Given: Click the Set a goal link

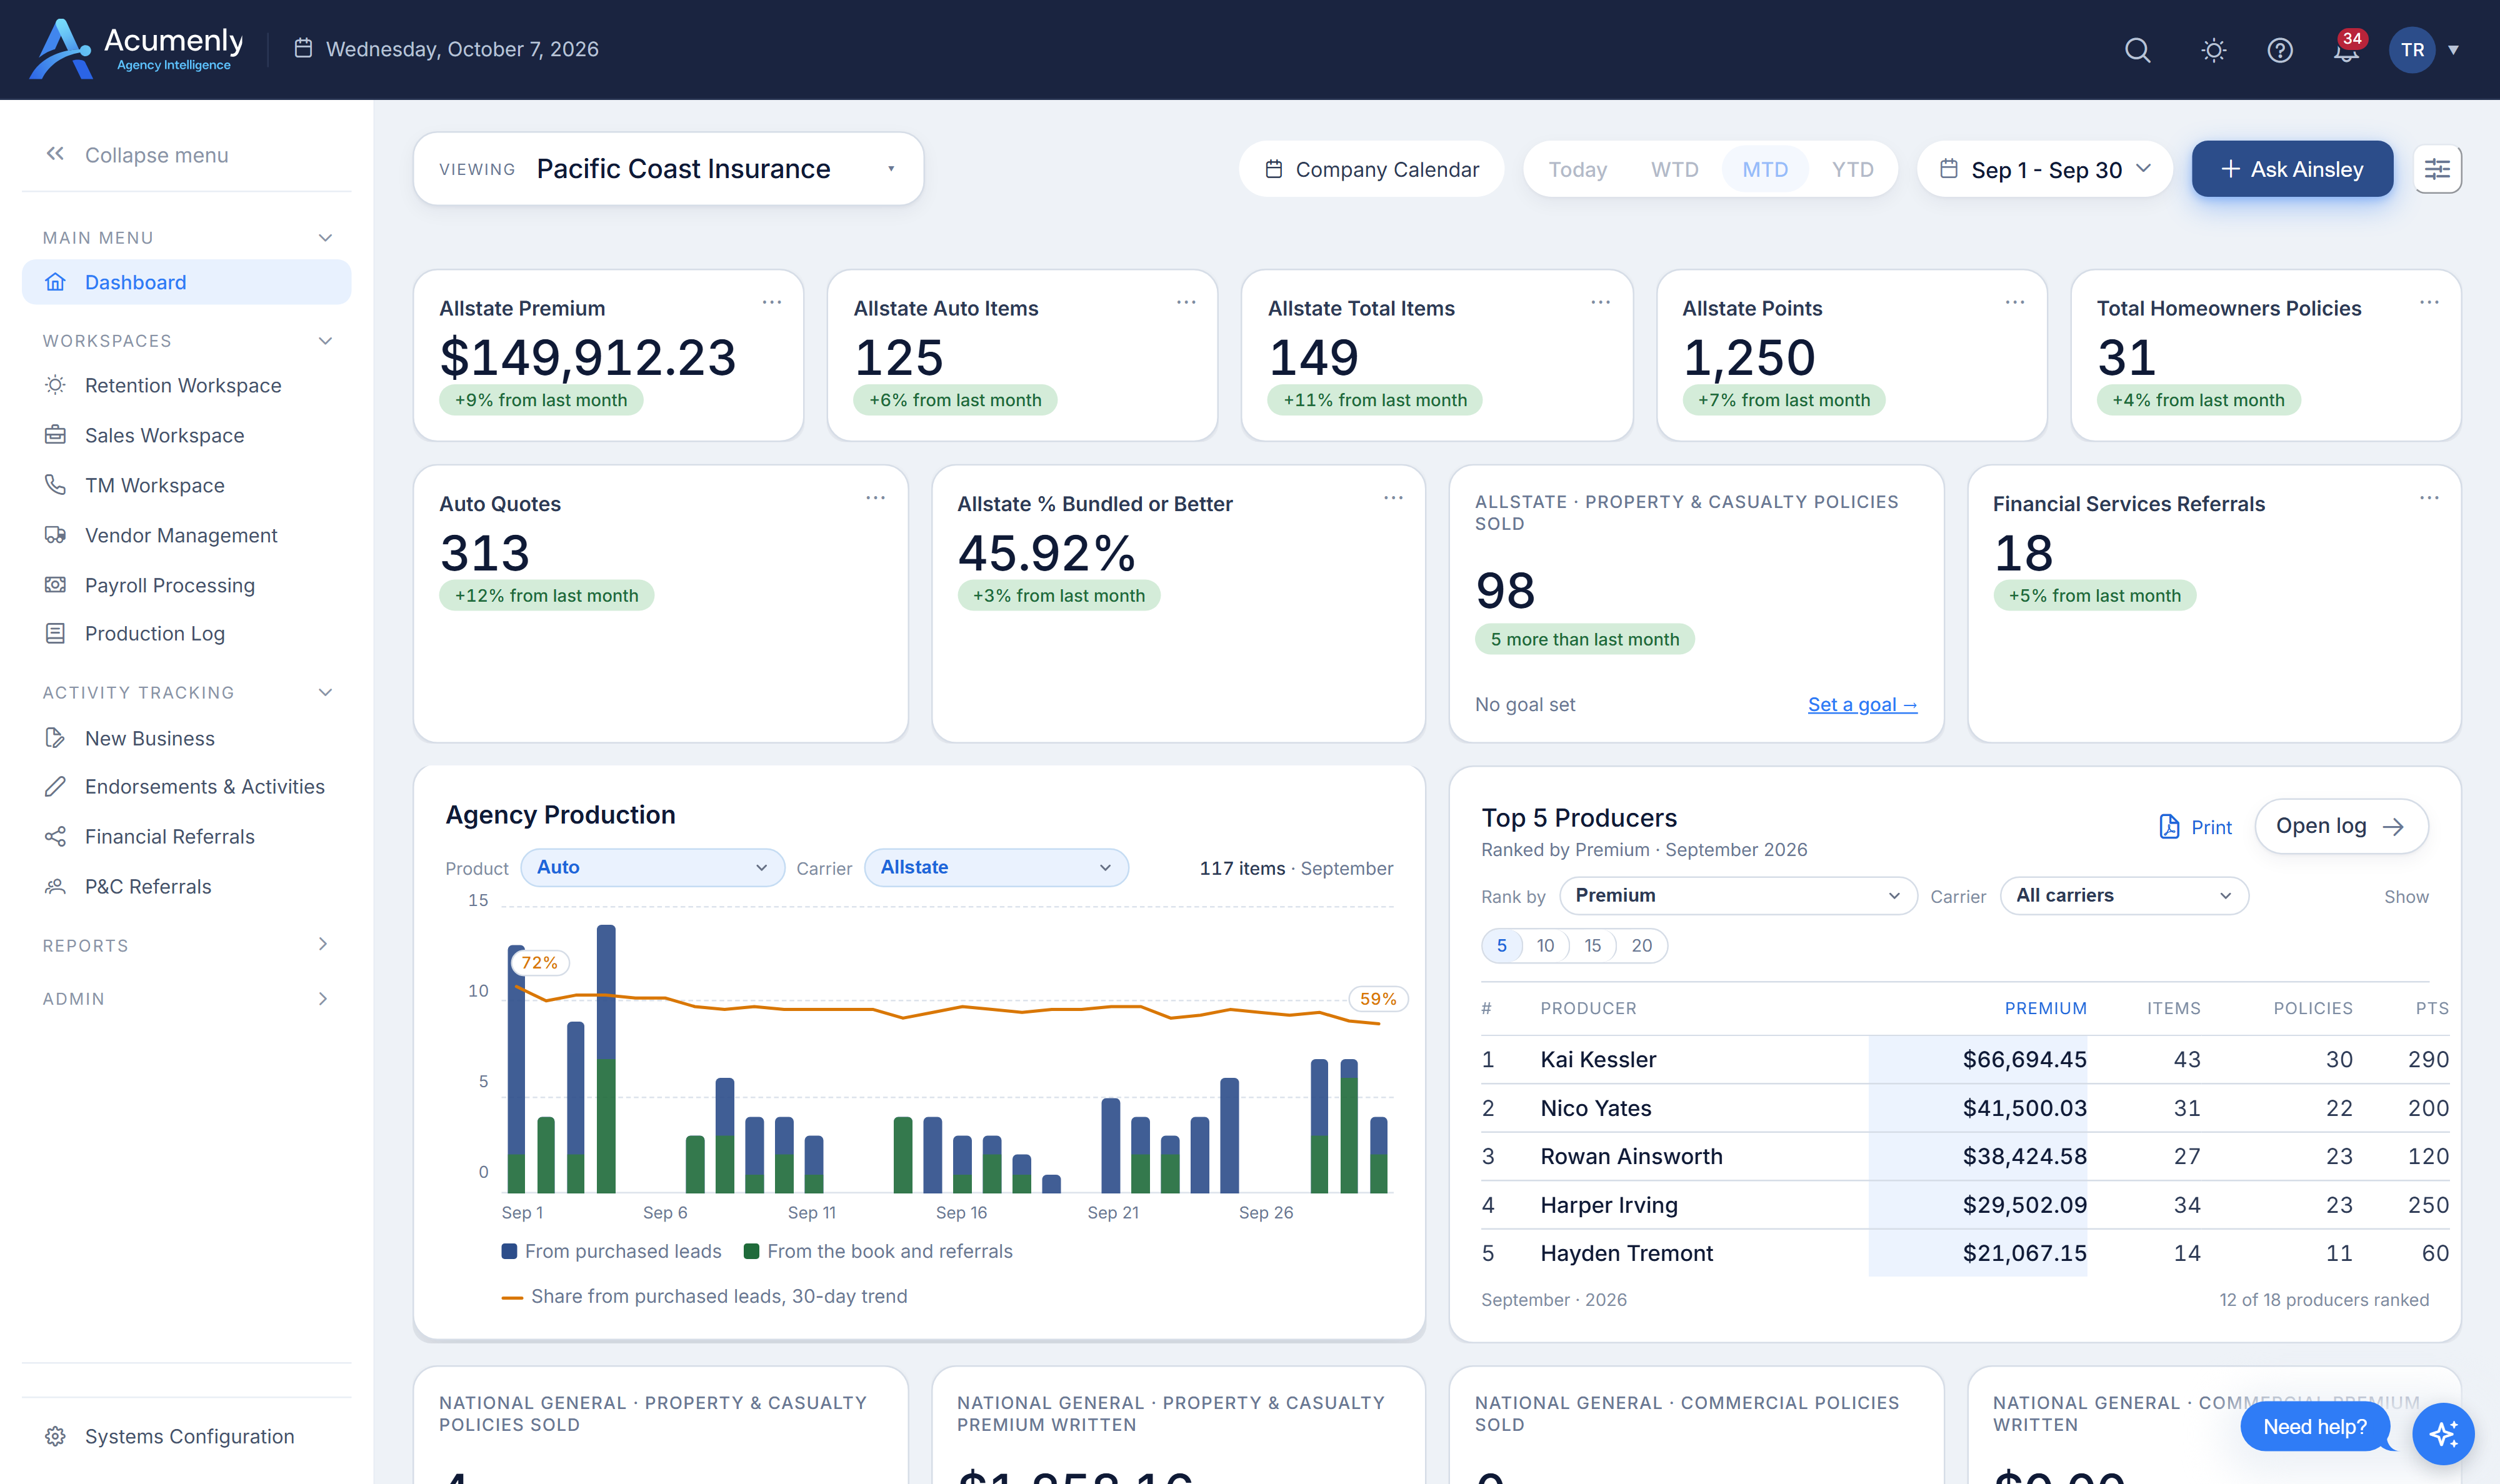Looking at the screenshot, I should click(x=1862, y=704).
